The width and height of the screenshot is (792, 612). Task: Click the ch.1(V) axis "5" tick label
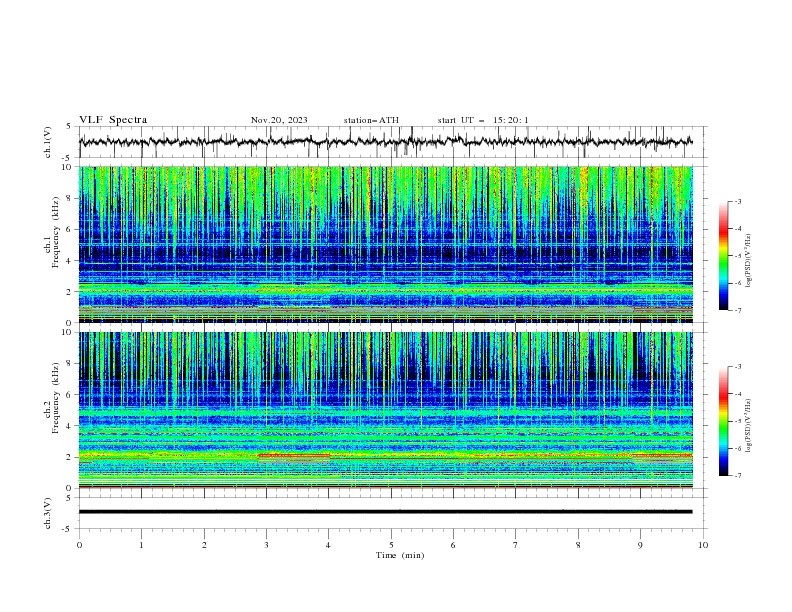[69, 127]
